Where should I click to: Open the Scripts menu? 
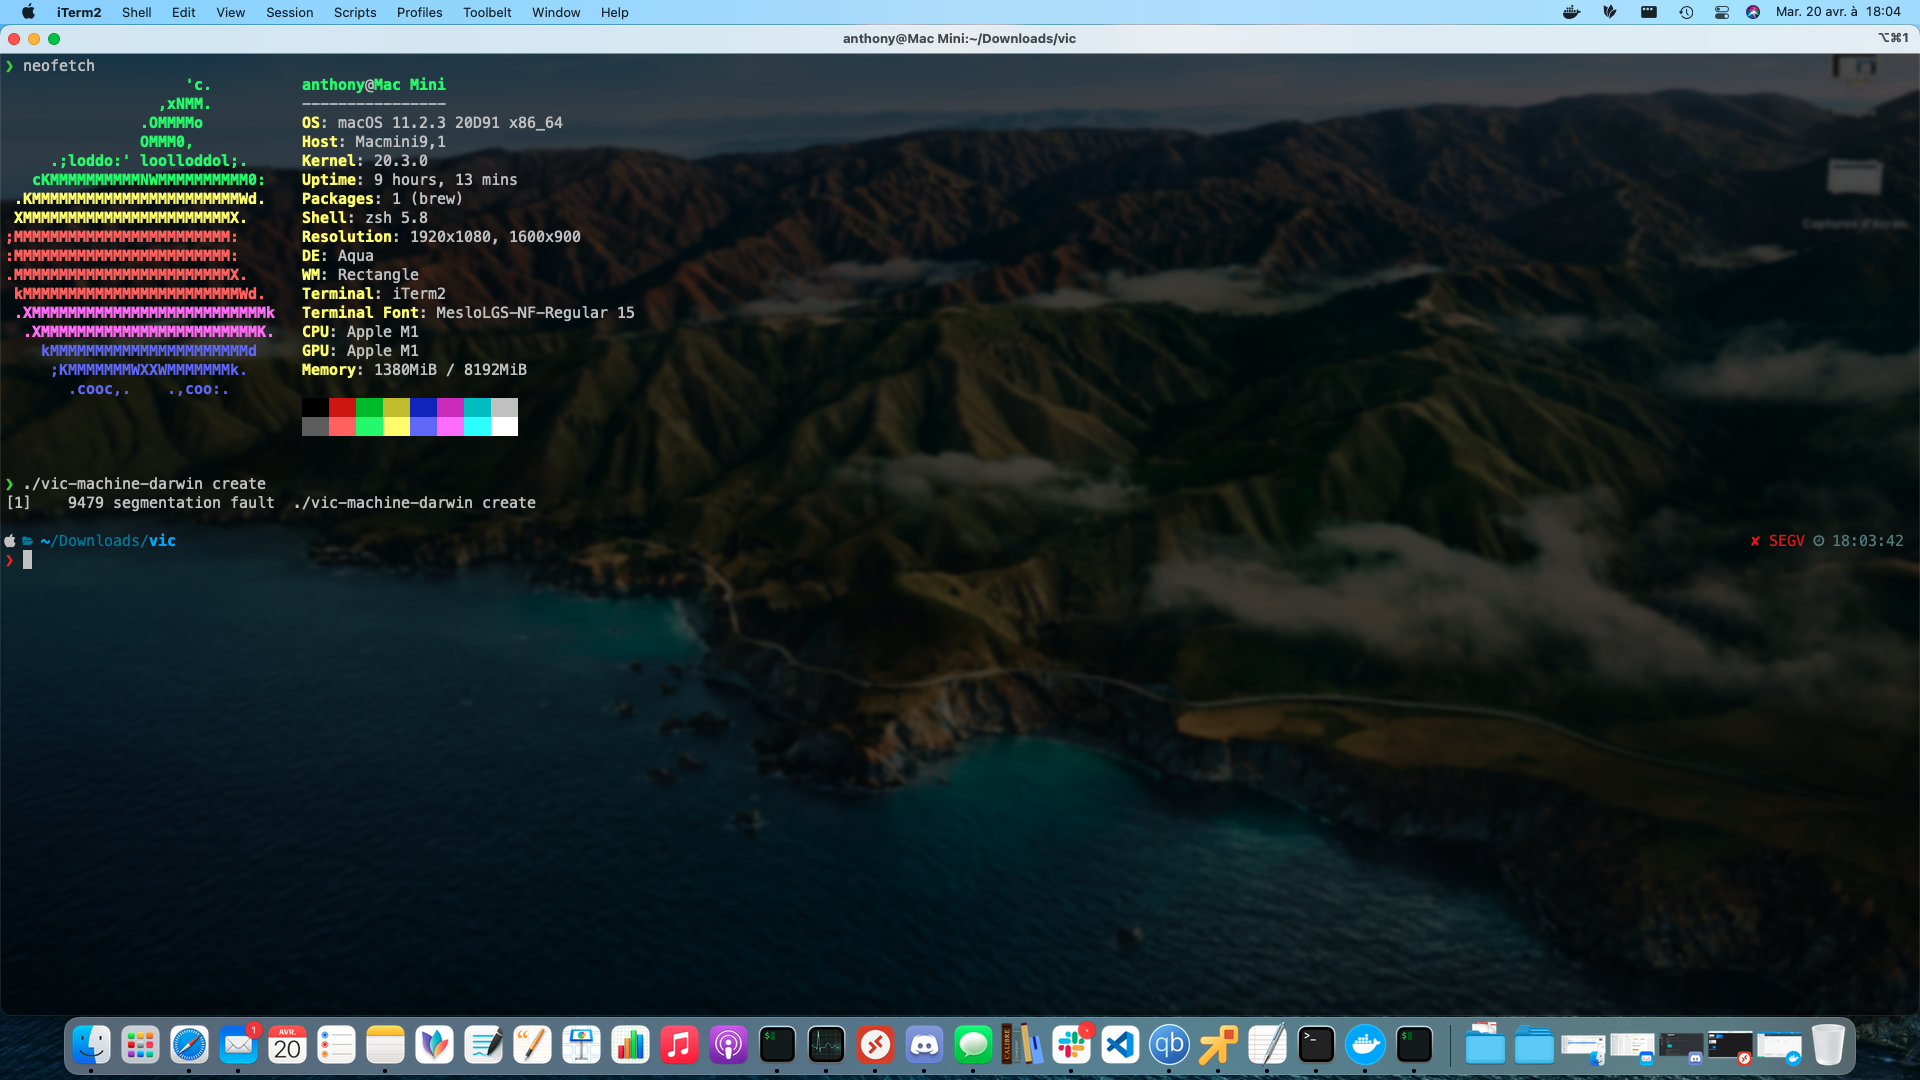pyautogui.click(x=355, y=12)
